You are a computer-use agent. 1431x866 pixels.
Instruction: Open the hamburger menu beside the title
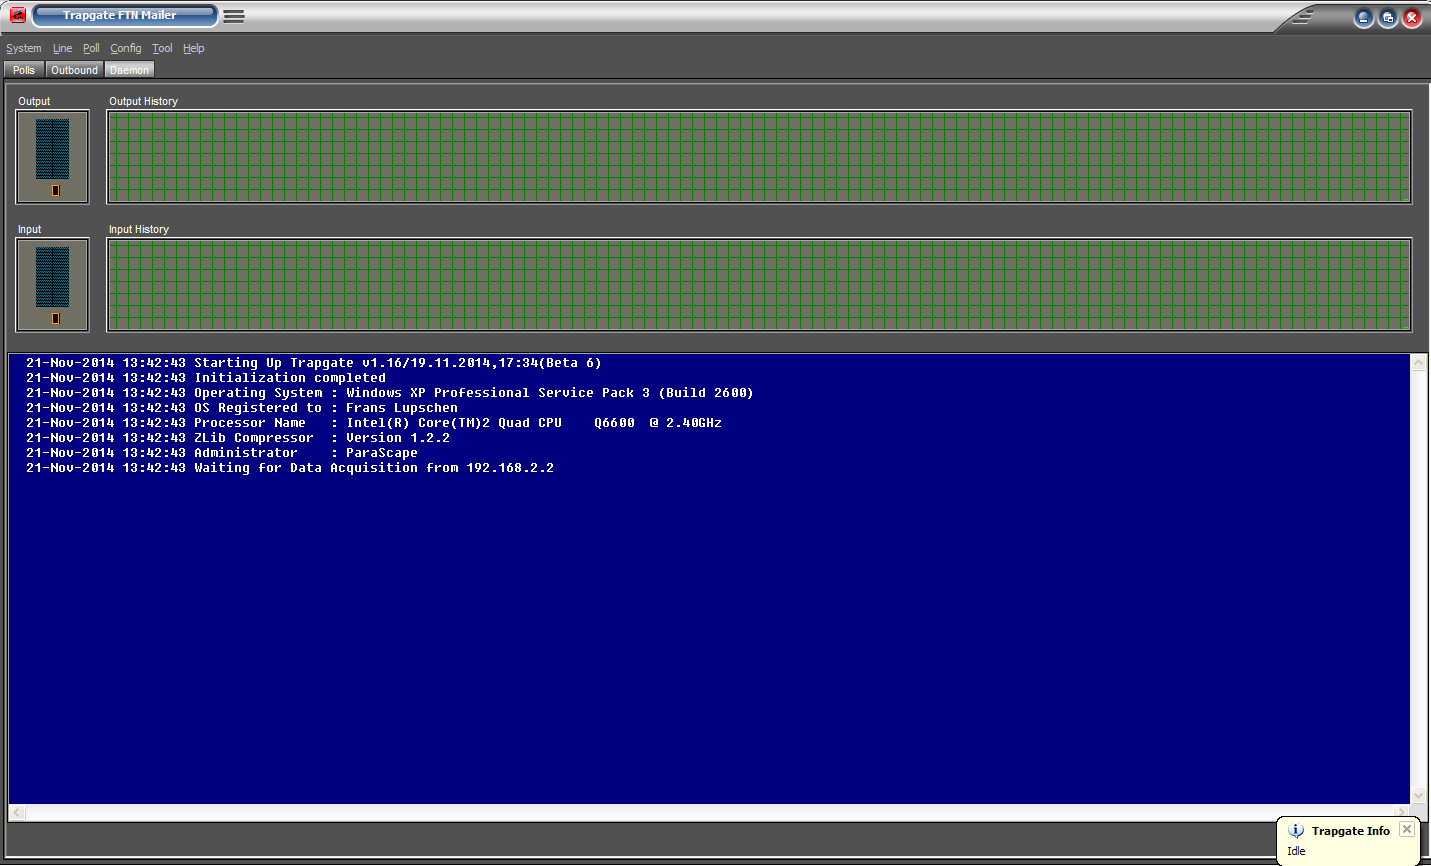pyautogui.click(x=234, y=16)
